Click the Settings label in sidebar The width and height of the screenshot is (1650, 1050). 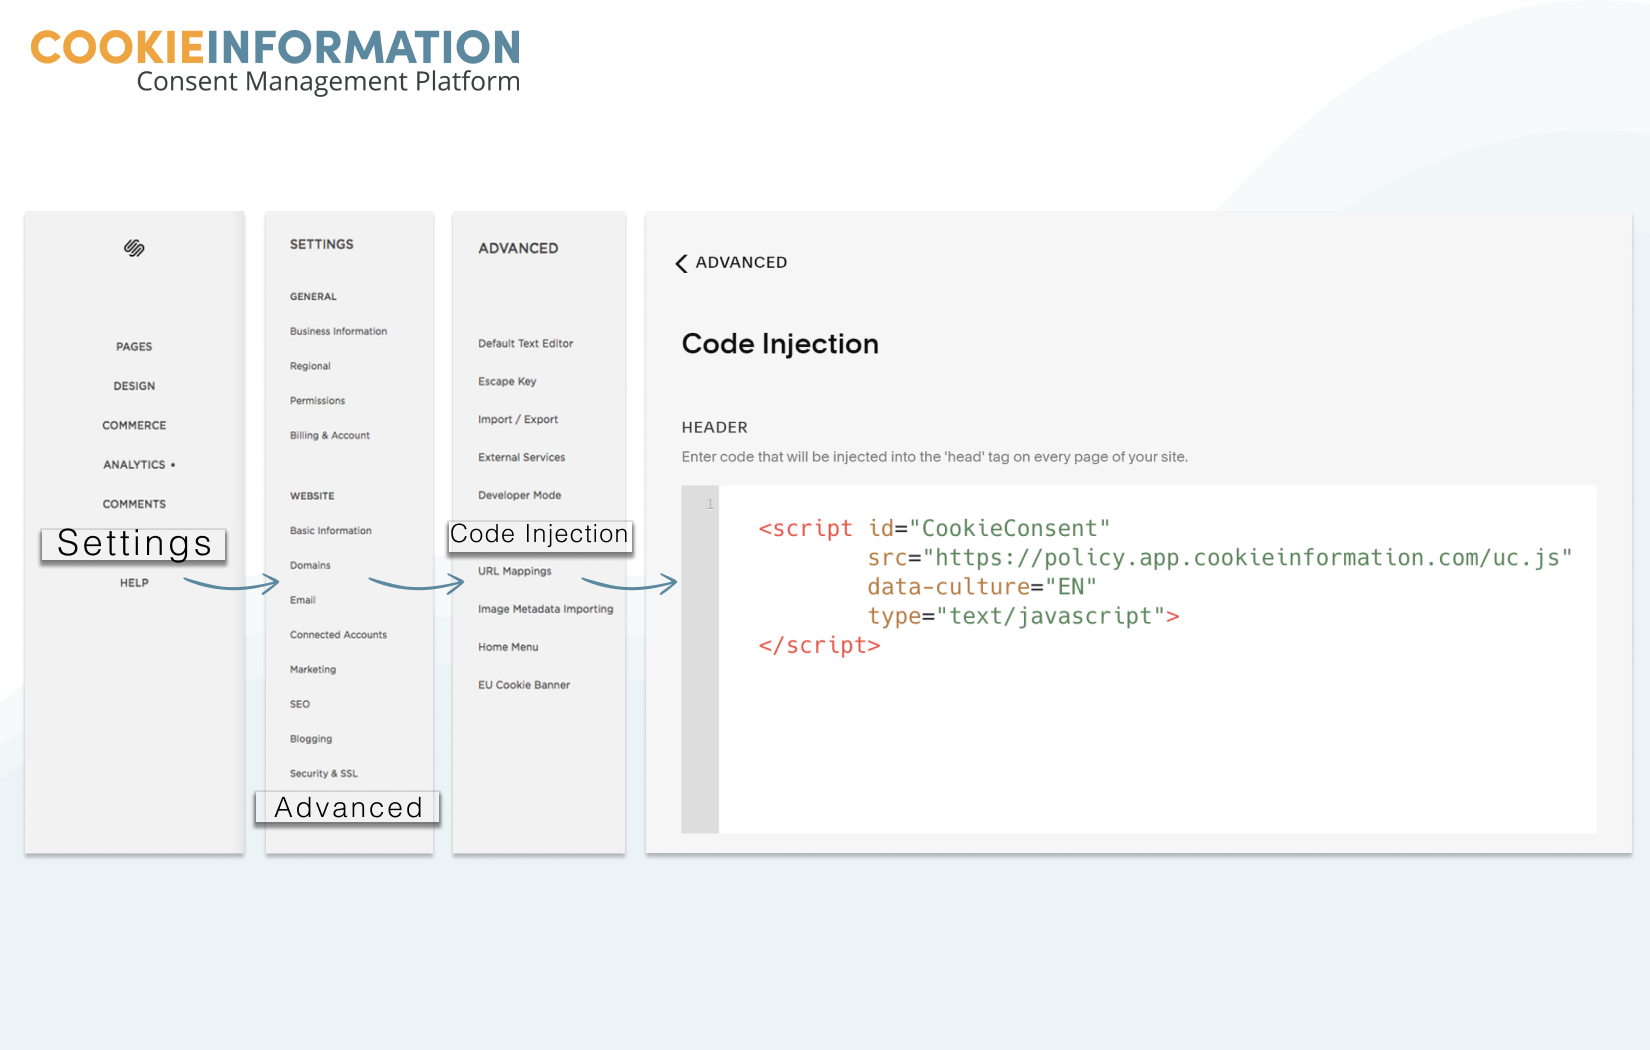point(134,544)
